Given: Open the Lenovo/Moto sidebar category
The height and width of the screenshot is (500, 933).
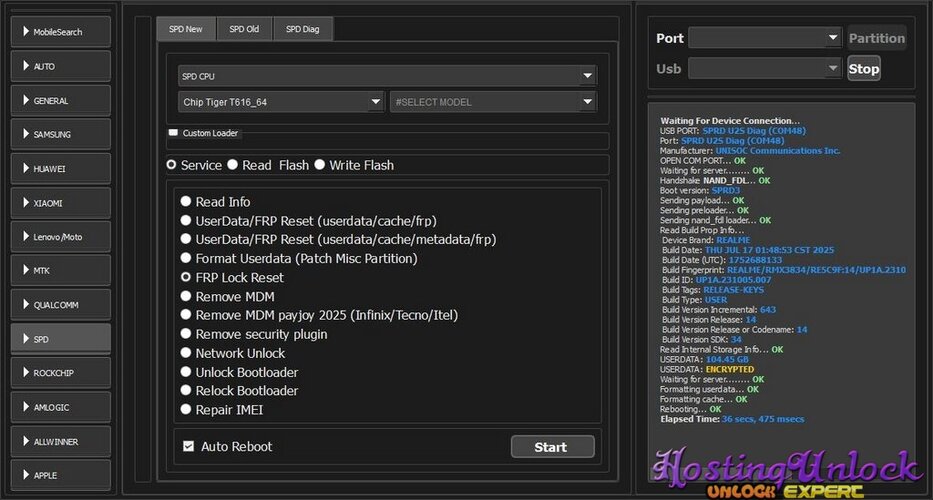Looking at the screenshot, I should point(60,237).
